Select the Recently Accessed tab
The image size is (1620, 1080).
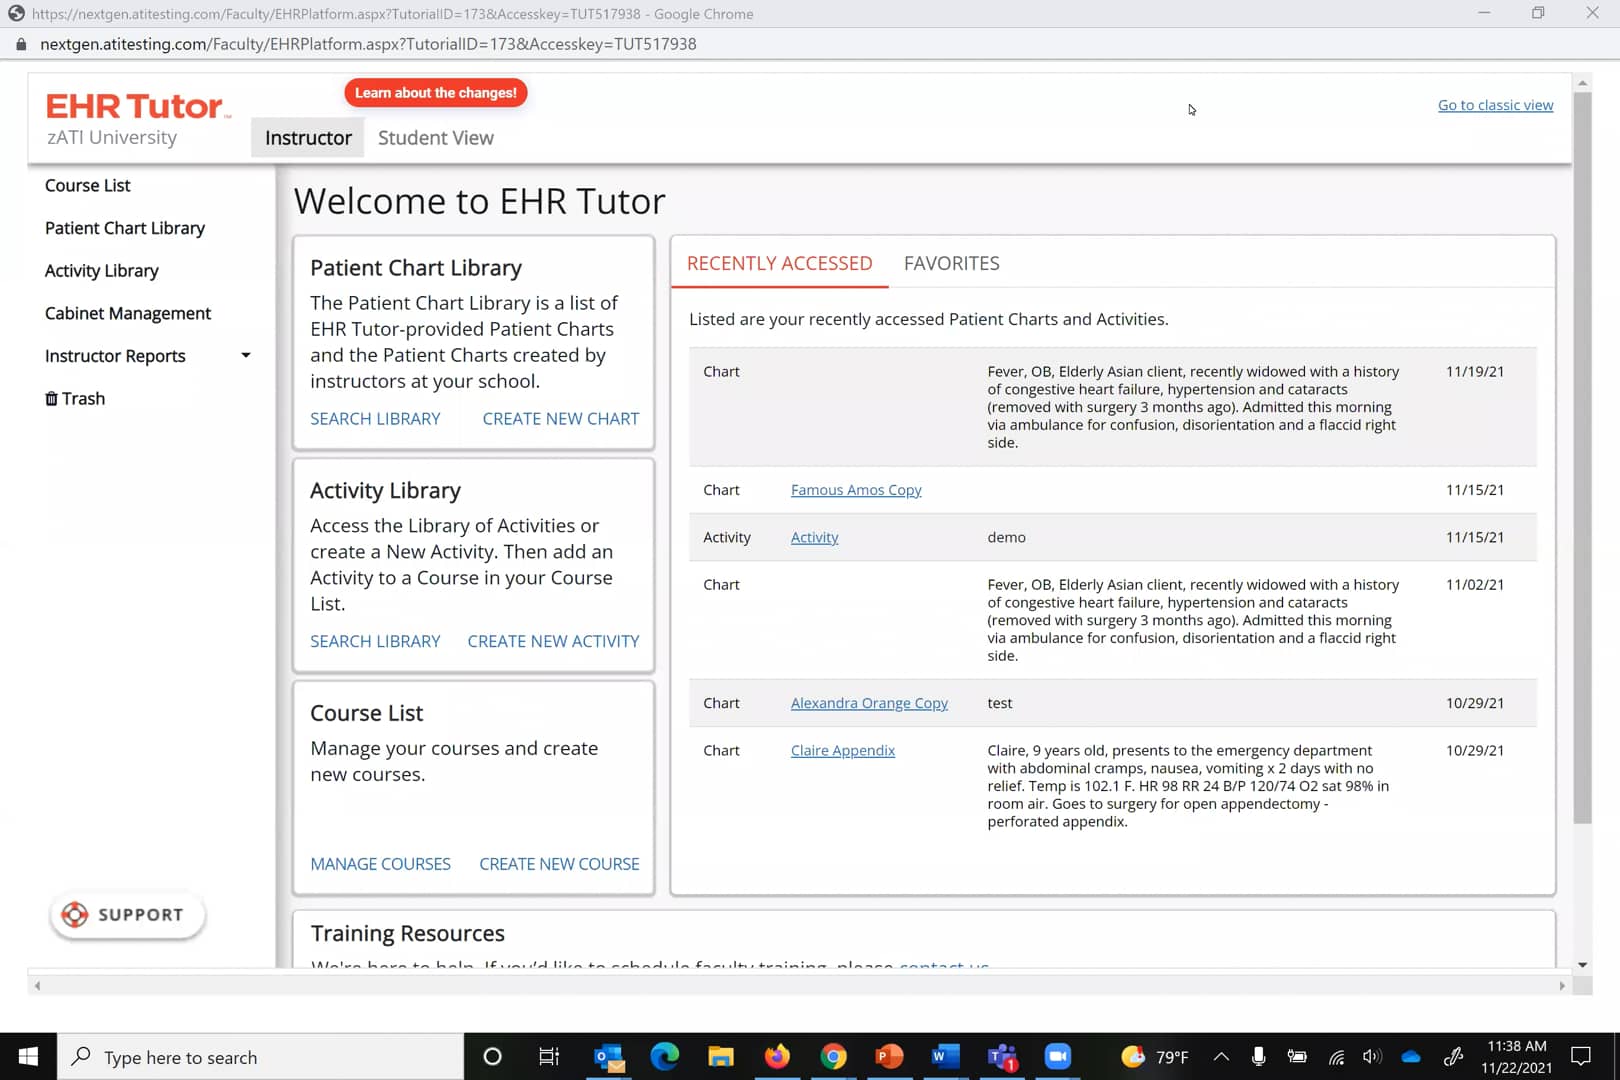[779, 263]
